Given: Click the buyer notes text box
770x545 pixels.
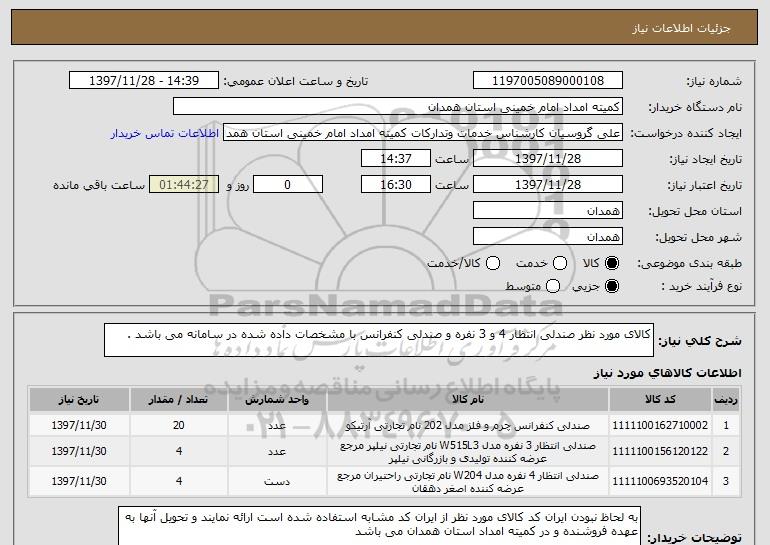Looking at the screenshot, I should (x=379, y=526).
